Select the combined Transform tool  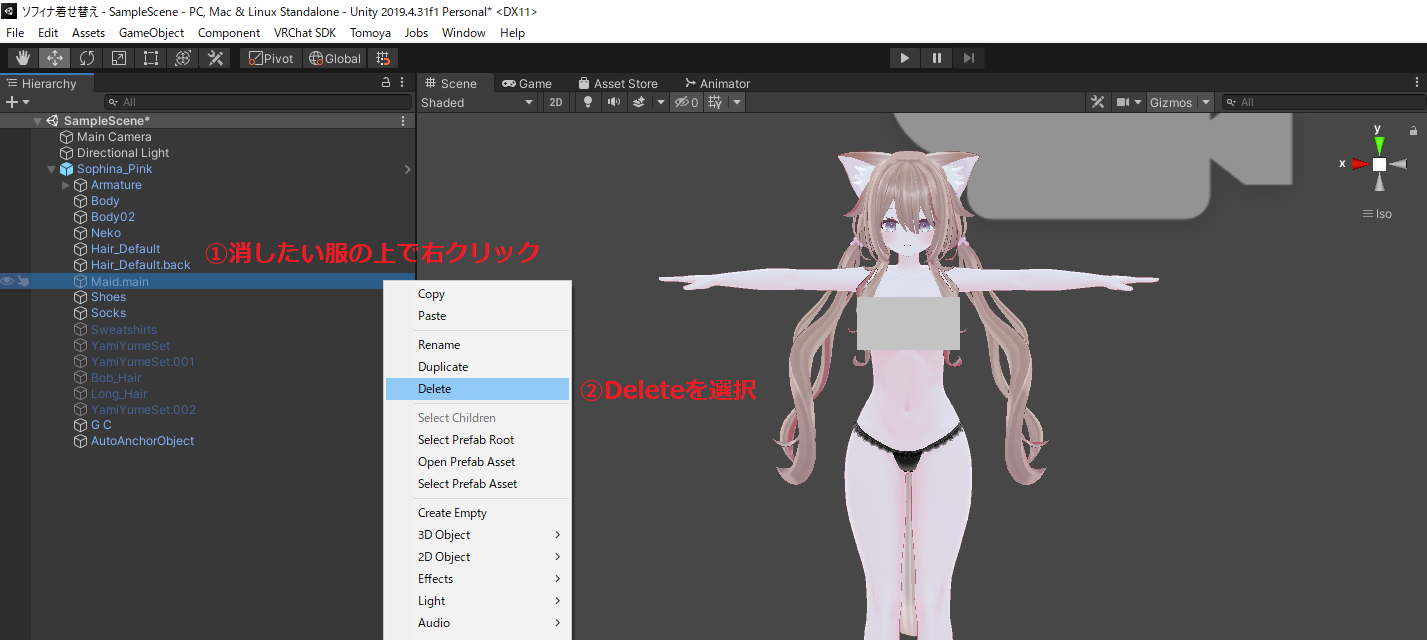point(183,58)
